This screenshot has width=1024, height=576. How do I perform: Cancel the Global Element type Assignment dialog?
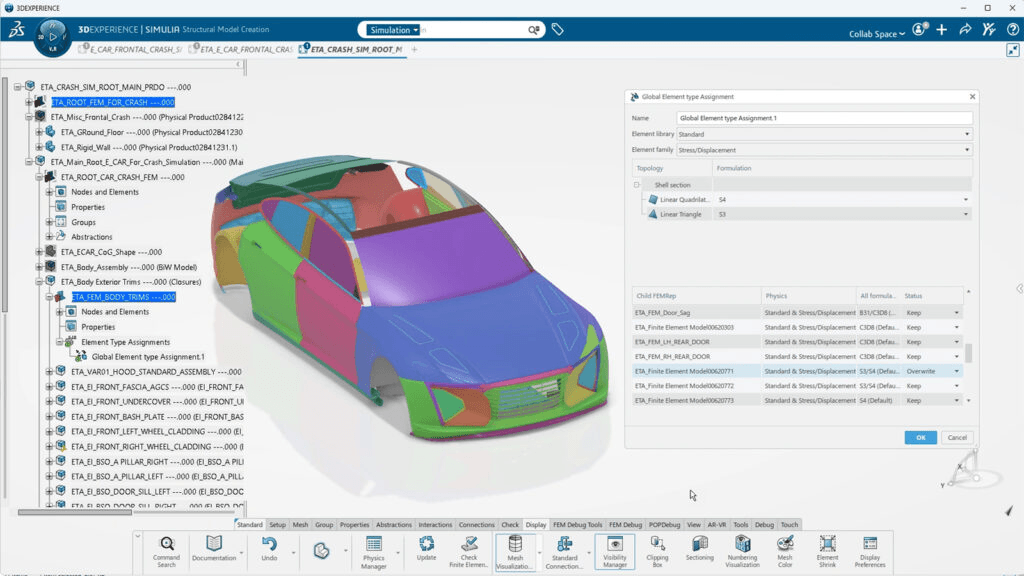[957, 437]
